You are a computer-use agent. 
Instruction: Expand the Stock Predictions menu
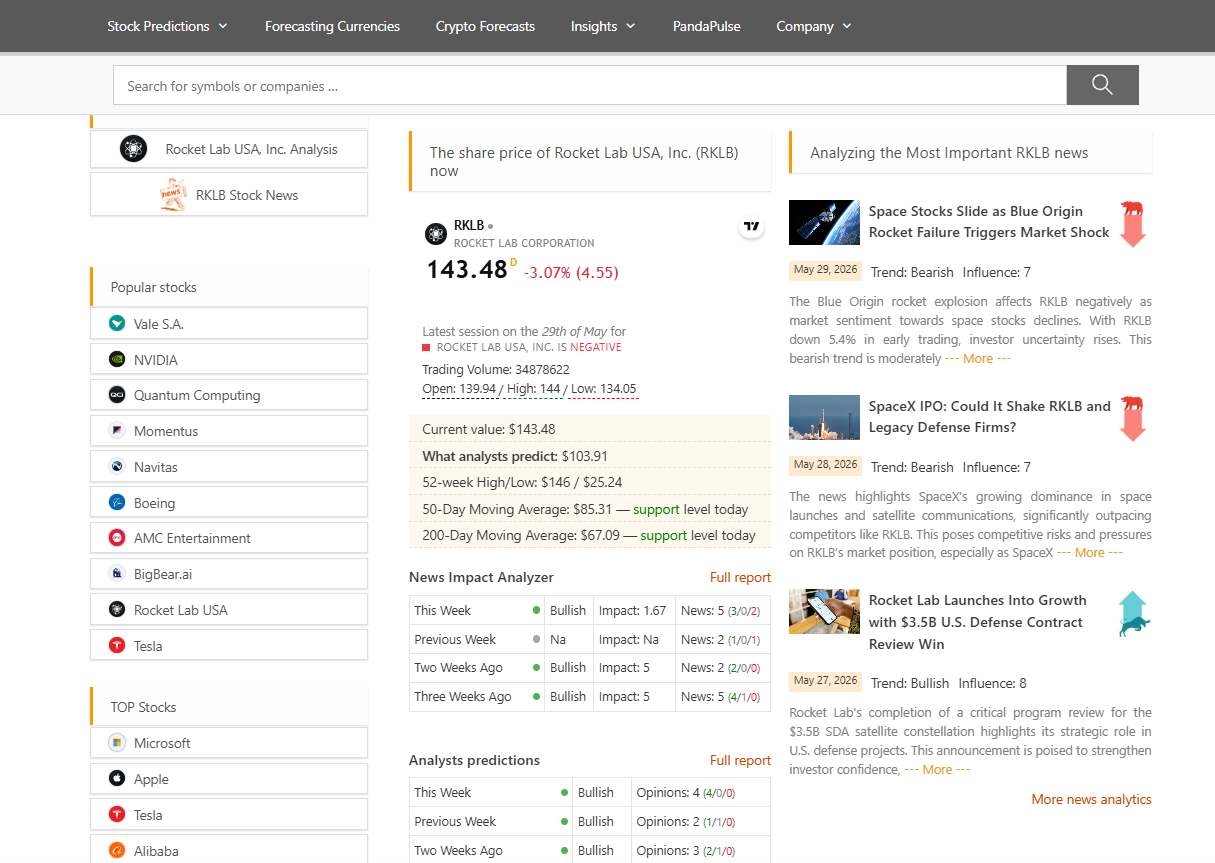click(167, 26)
